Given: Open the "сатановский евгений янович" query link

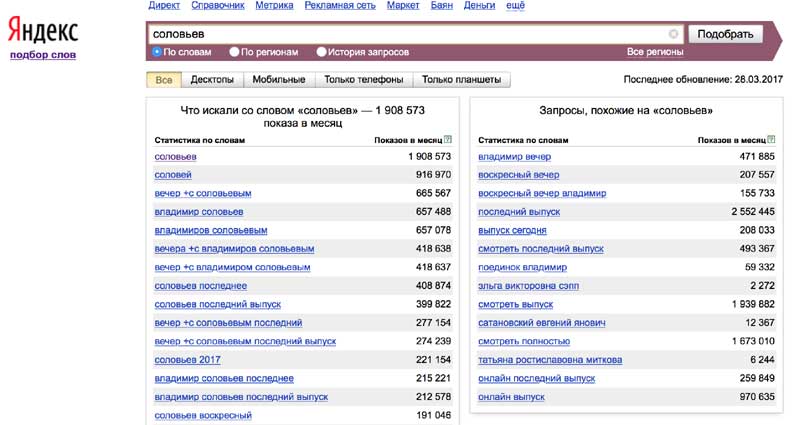Looking at the screenshot, I should pyautogui.click(x=542, y=323).
